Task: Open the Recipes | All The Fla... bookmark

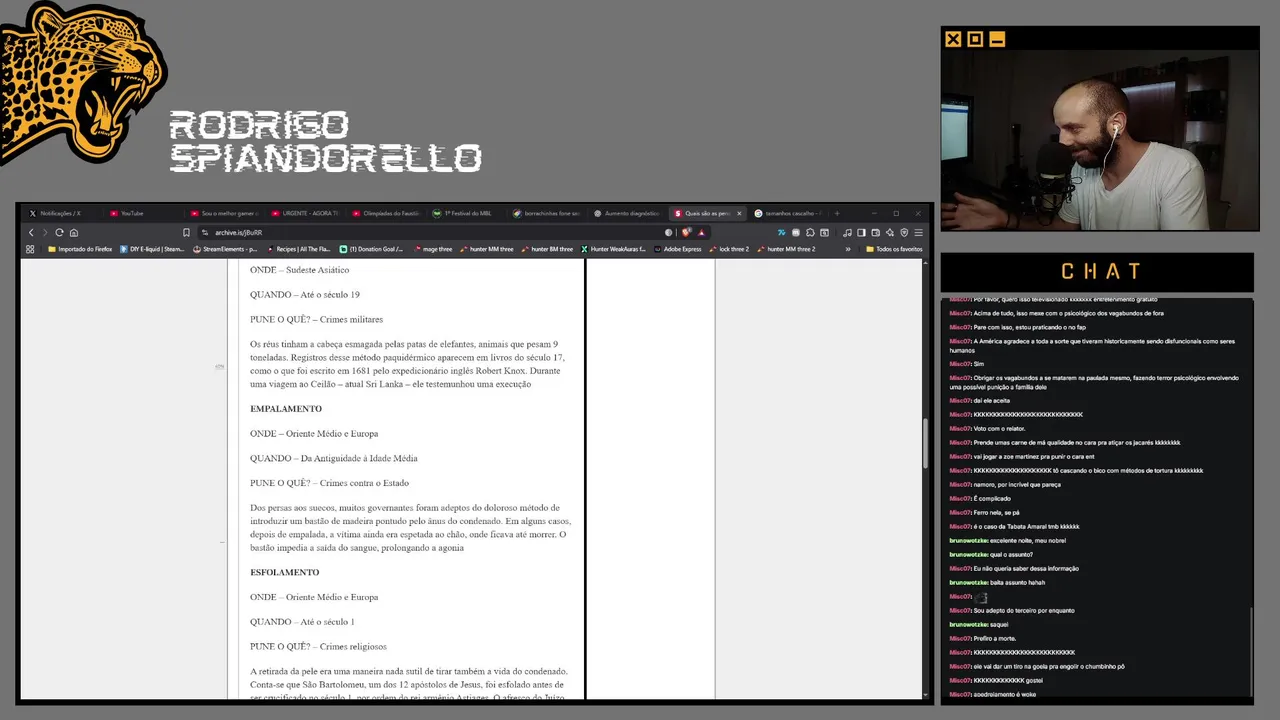Action: pyautogui.click(x=298, y=249)
